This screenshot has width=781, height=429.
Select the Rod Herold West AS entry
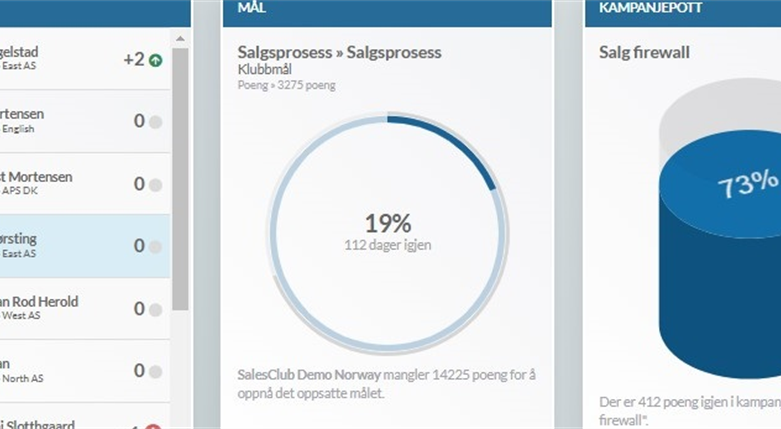85,308
